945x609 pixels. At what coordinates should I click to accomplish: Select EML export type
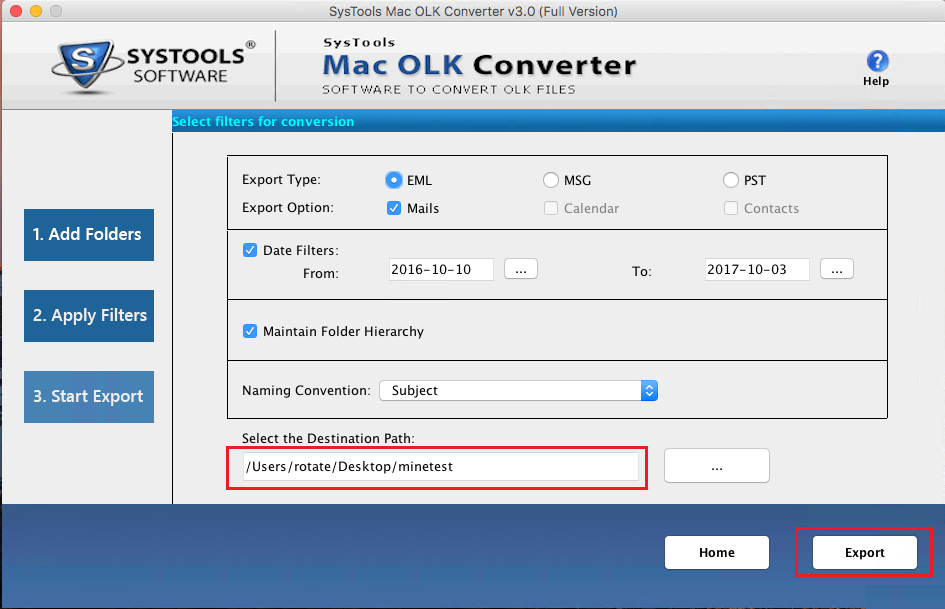tap(394, 180)
